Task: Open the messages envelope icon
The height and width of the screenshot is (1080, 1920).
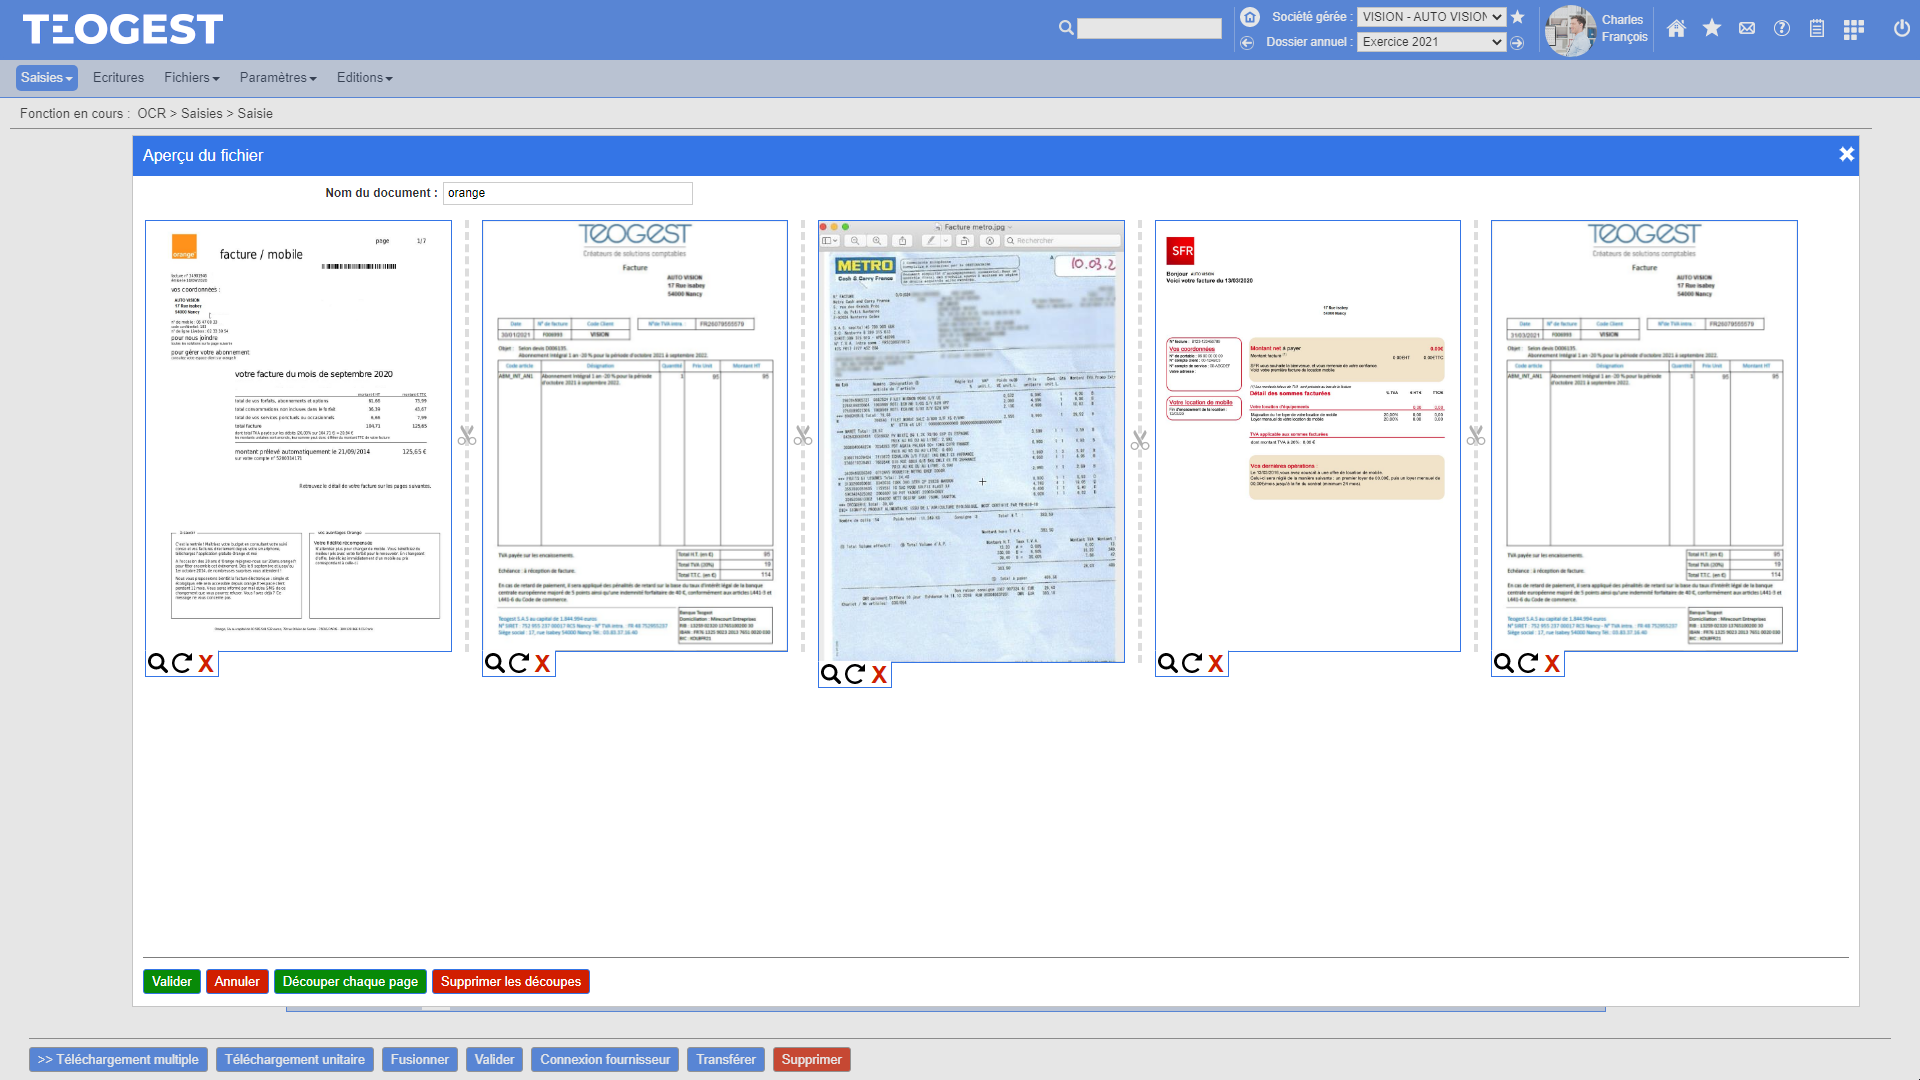Action: (x=1747, y=29)
